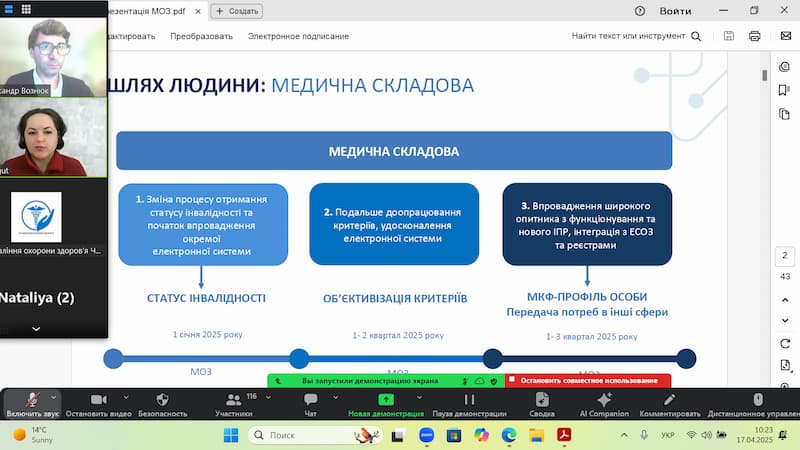This screenshot has width=800, height=450.
Task: Open Дистанционное управление remote control
Action: click(754, 404)
